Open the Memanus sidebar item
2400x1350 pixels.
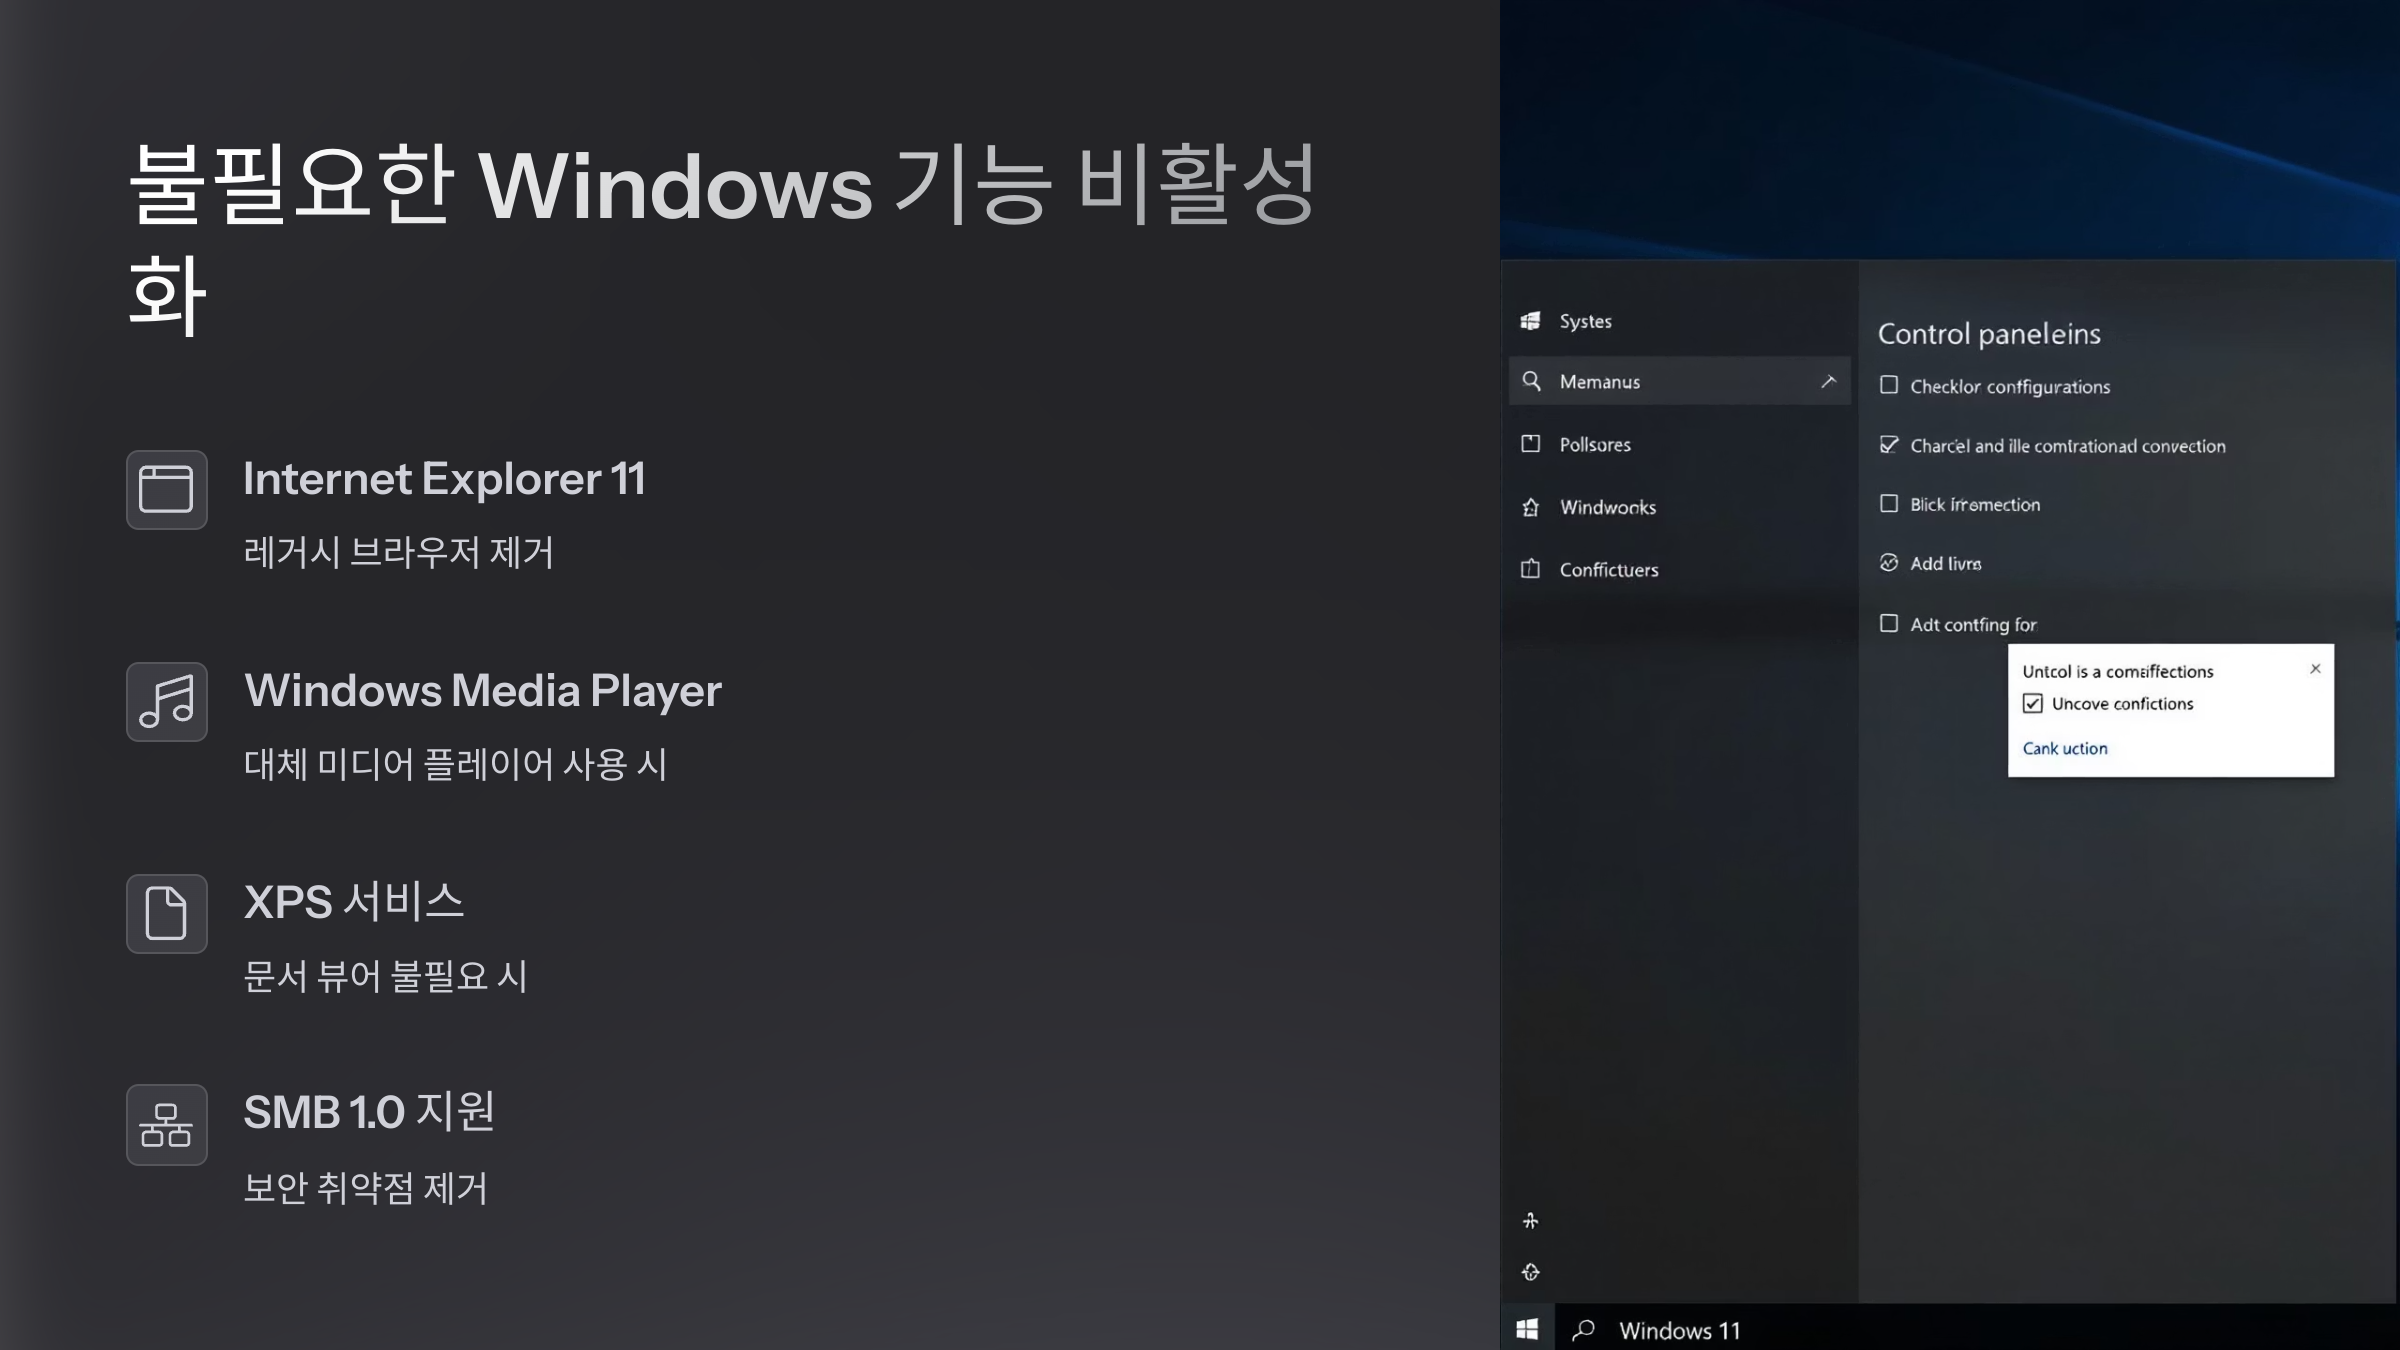click(1680, 381)
